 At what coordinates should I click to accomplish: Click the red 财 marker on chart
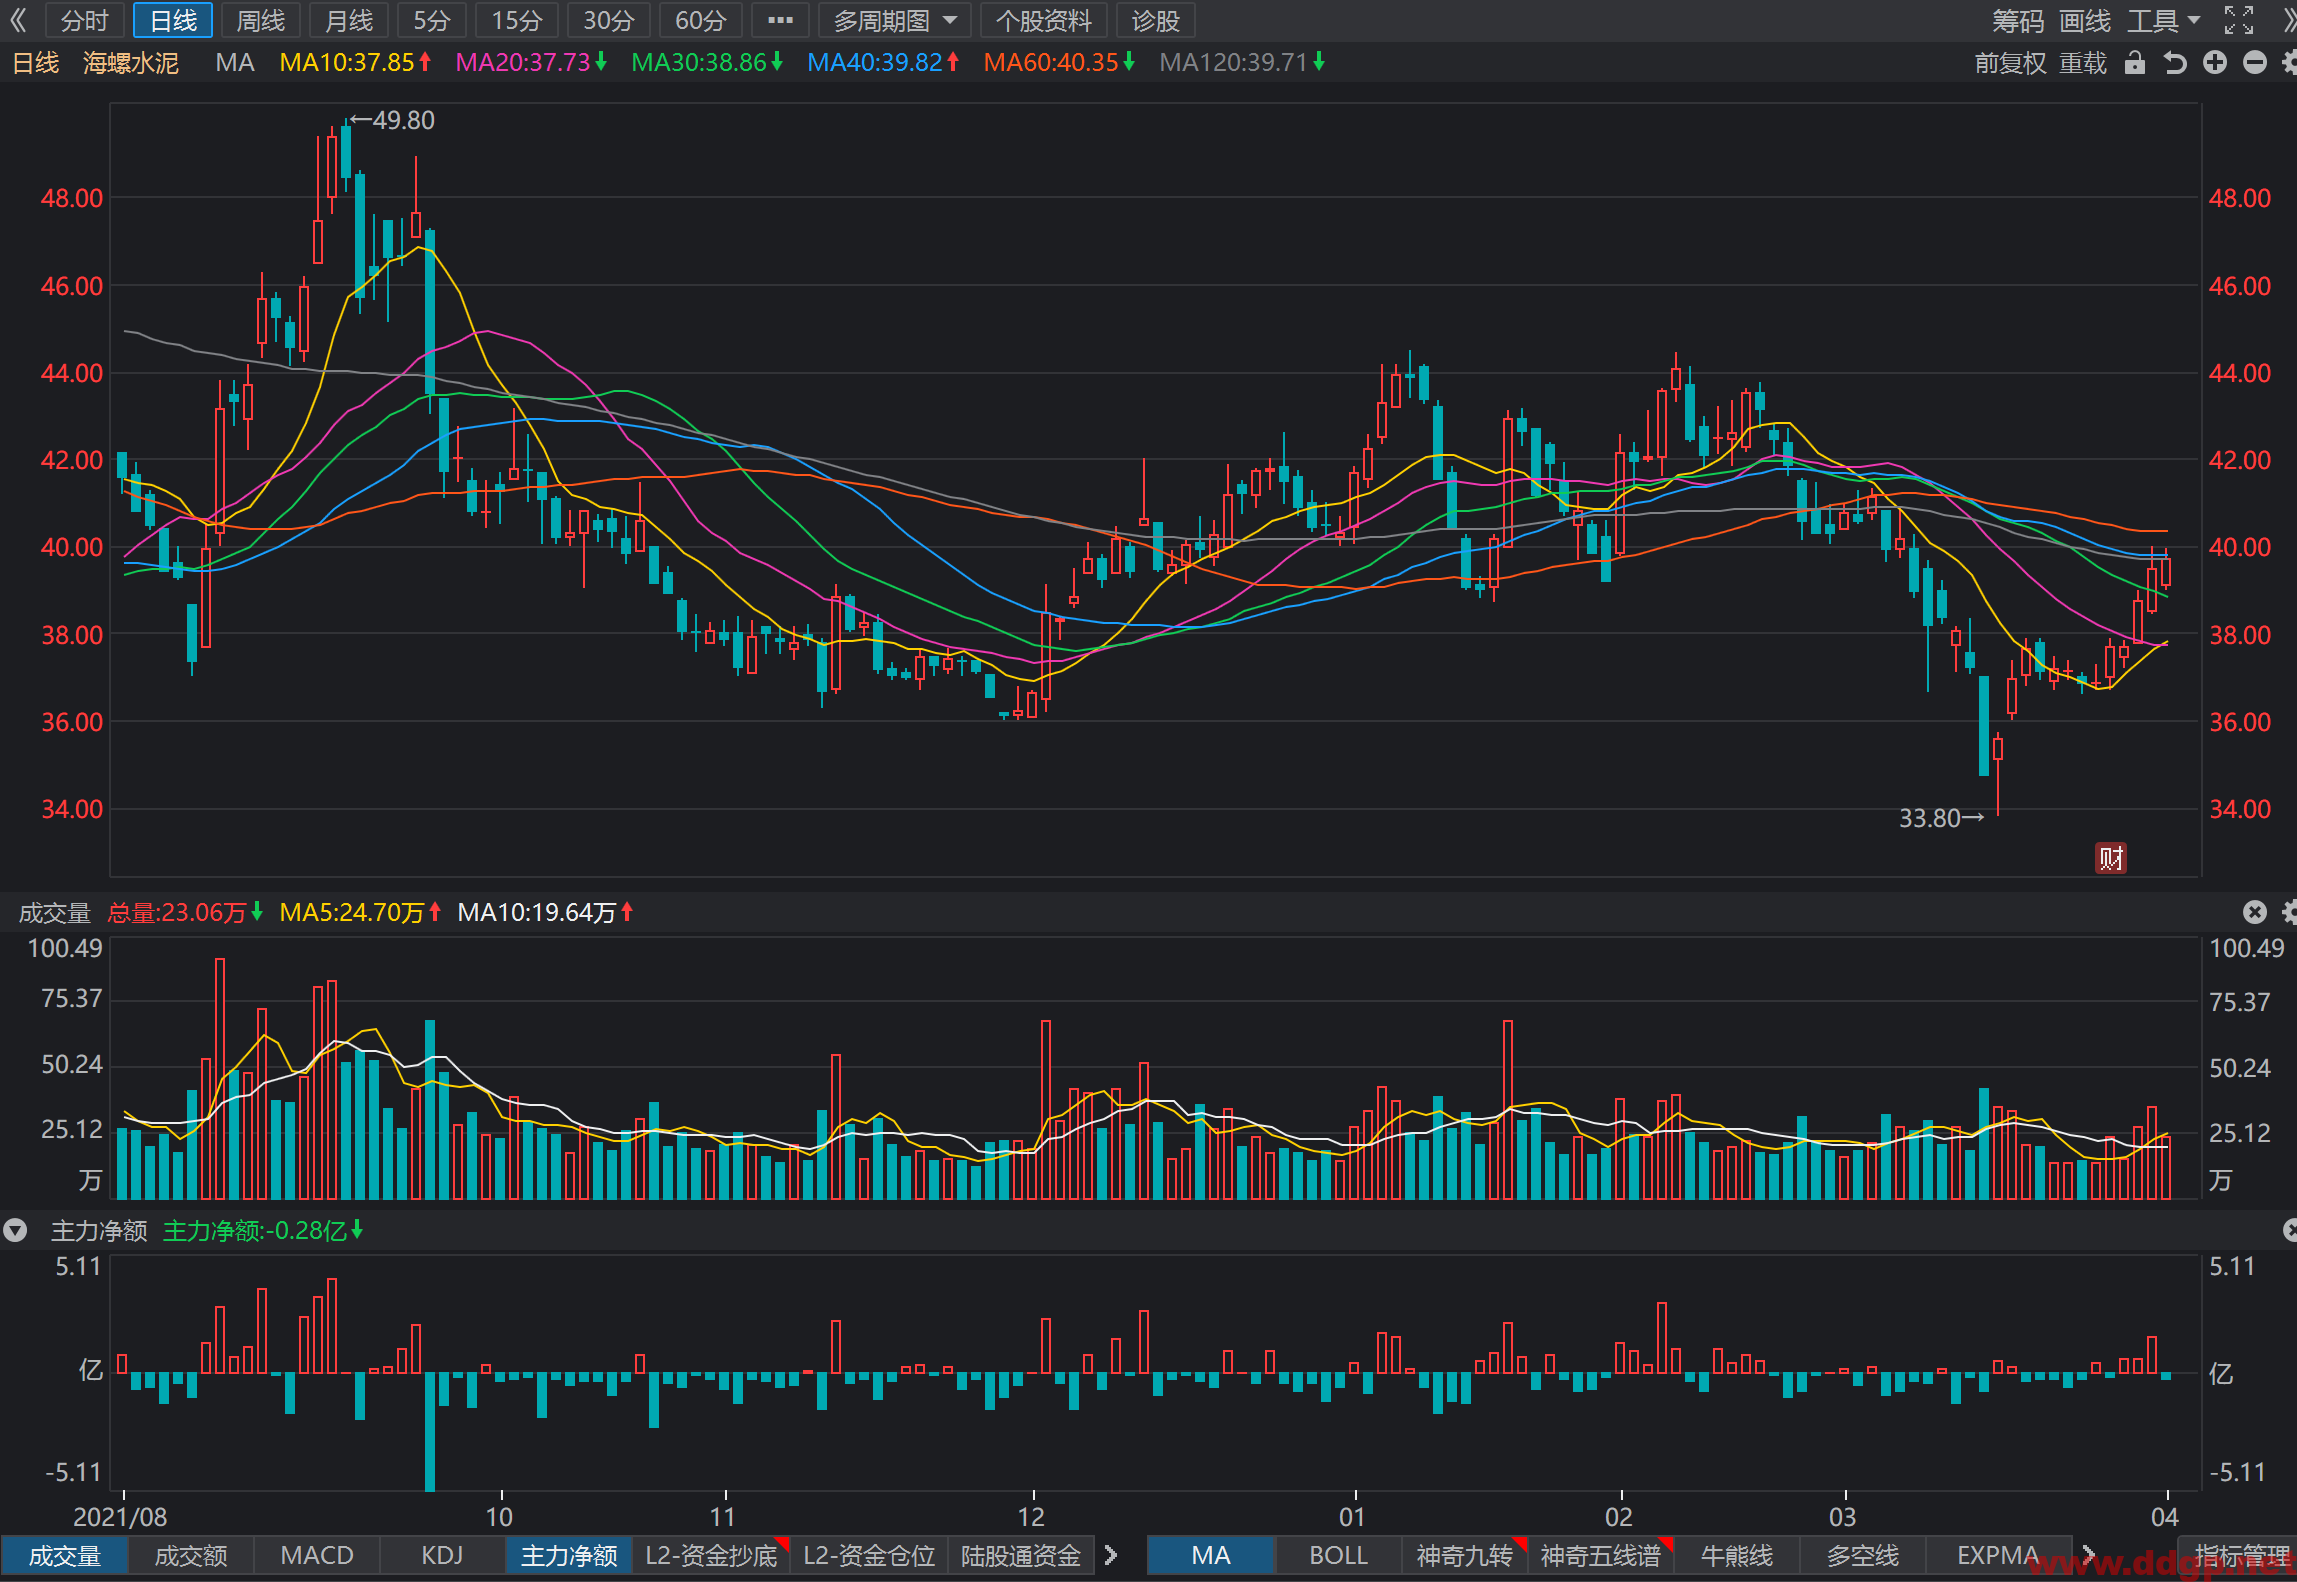[2111, 858]
